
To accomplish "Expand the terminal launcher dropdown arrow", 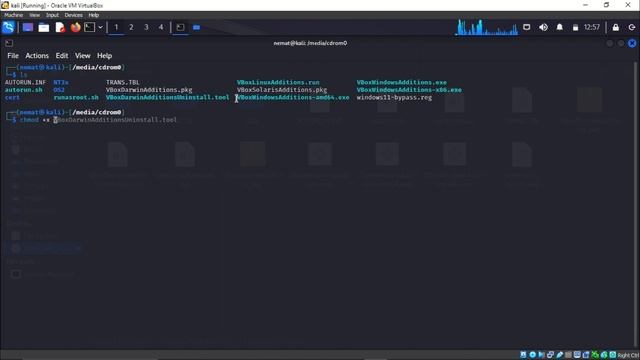I will coord(100,27).
